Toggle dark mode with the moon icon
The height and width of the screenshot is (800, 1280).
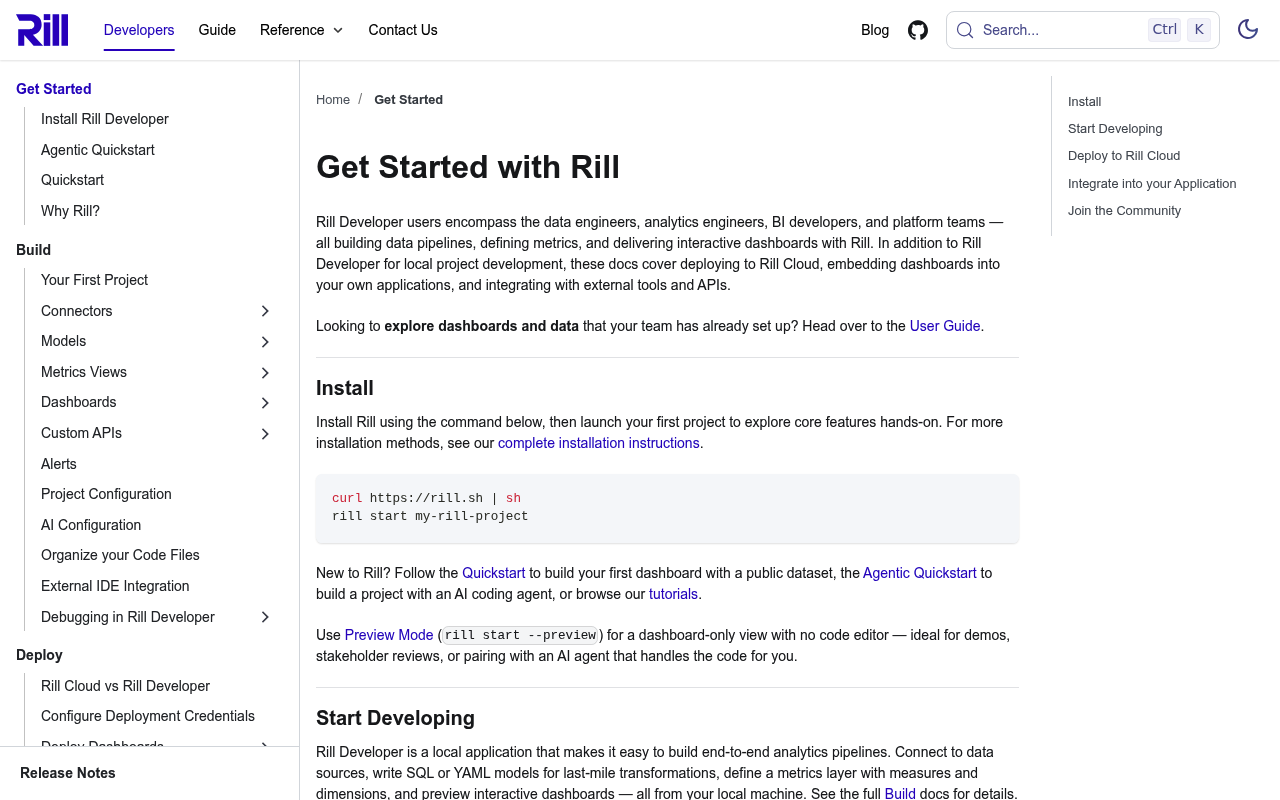[1248, 29]
